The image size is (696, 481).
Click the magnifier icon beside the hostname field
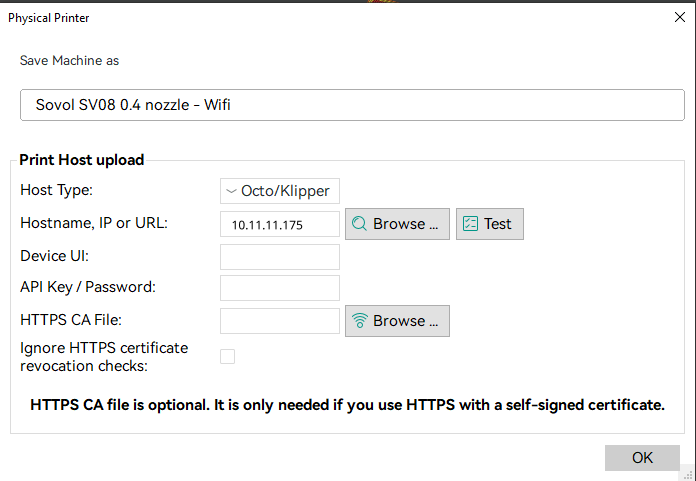click(360, 224)
